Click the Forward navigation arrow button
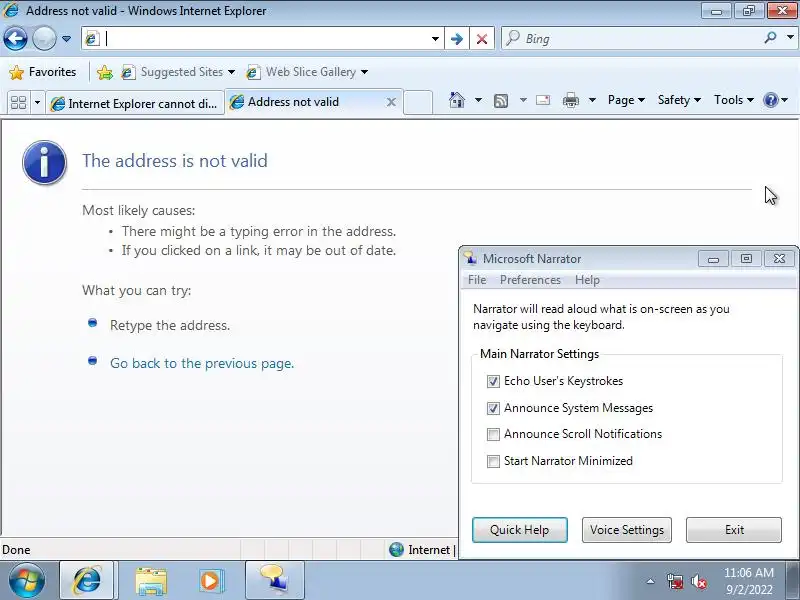Image resolution: width=800 pixels, height=600 pixels. [44, 38]
